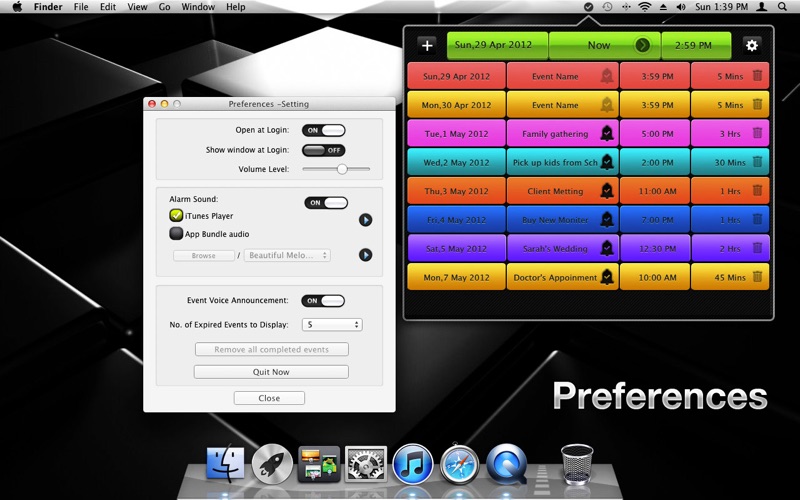
Task: Open Launchpad from the Dock
Action: [x=272, y=464]
